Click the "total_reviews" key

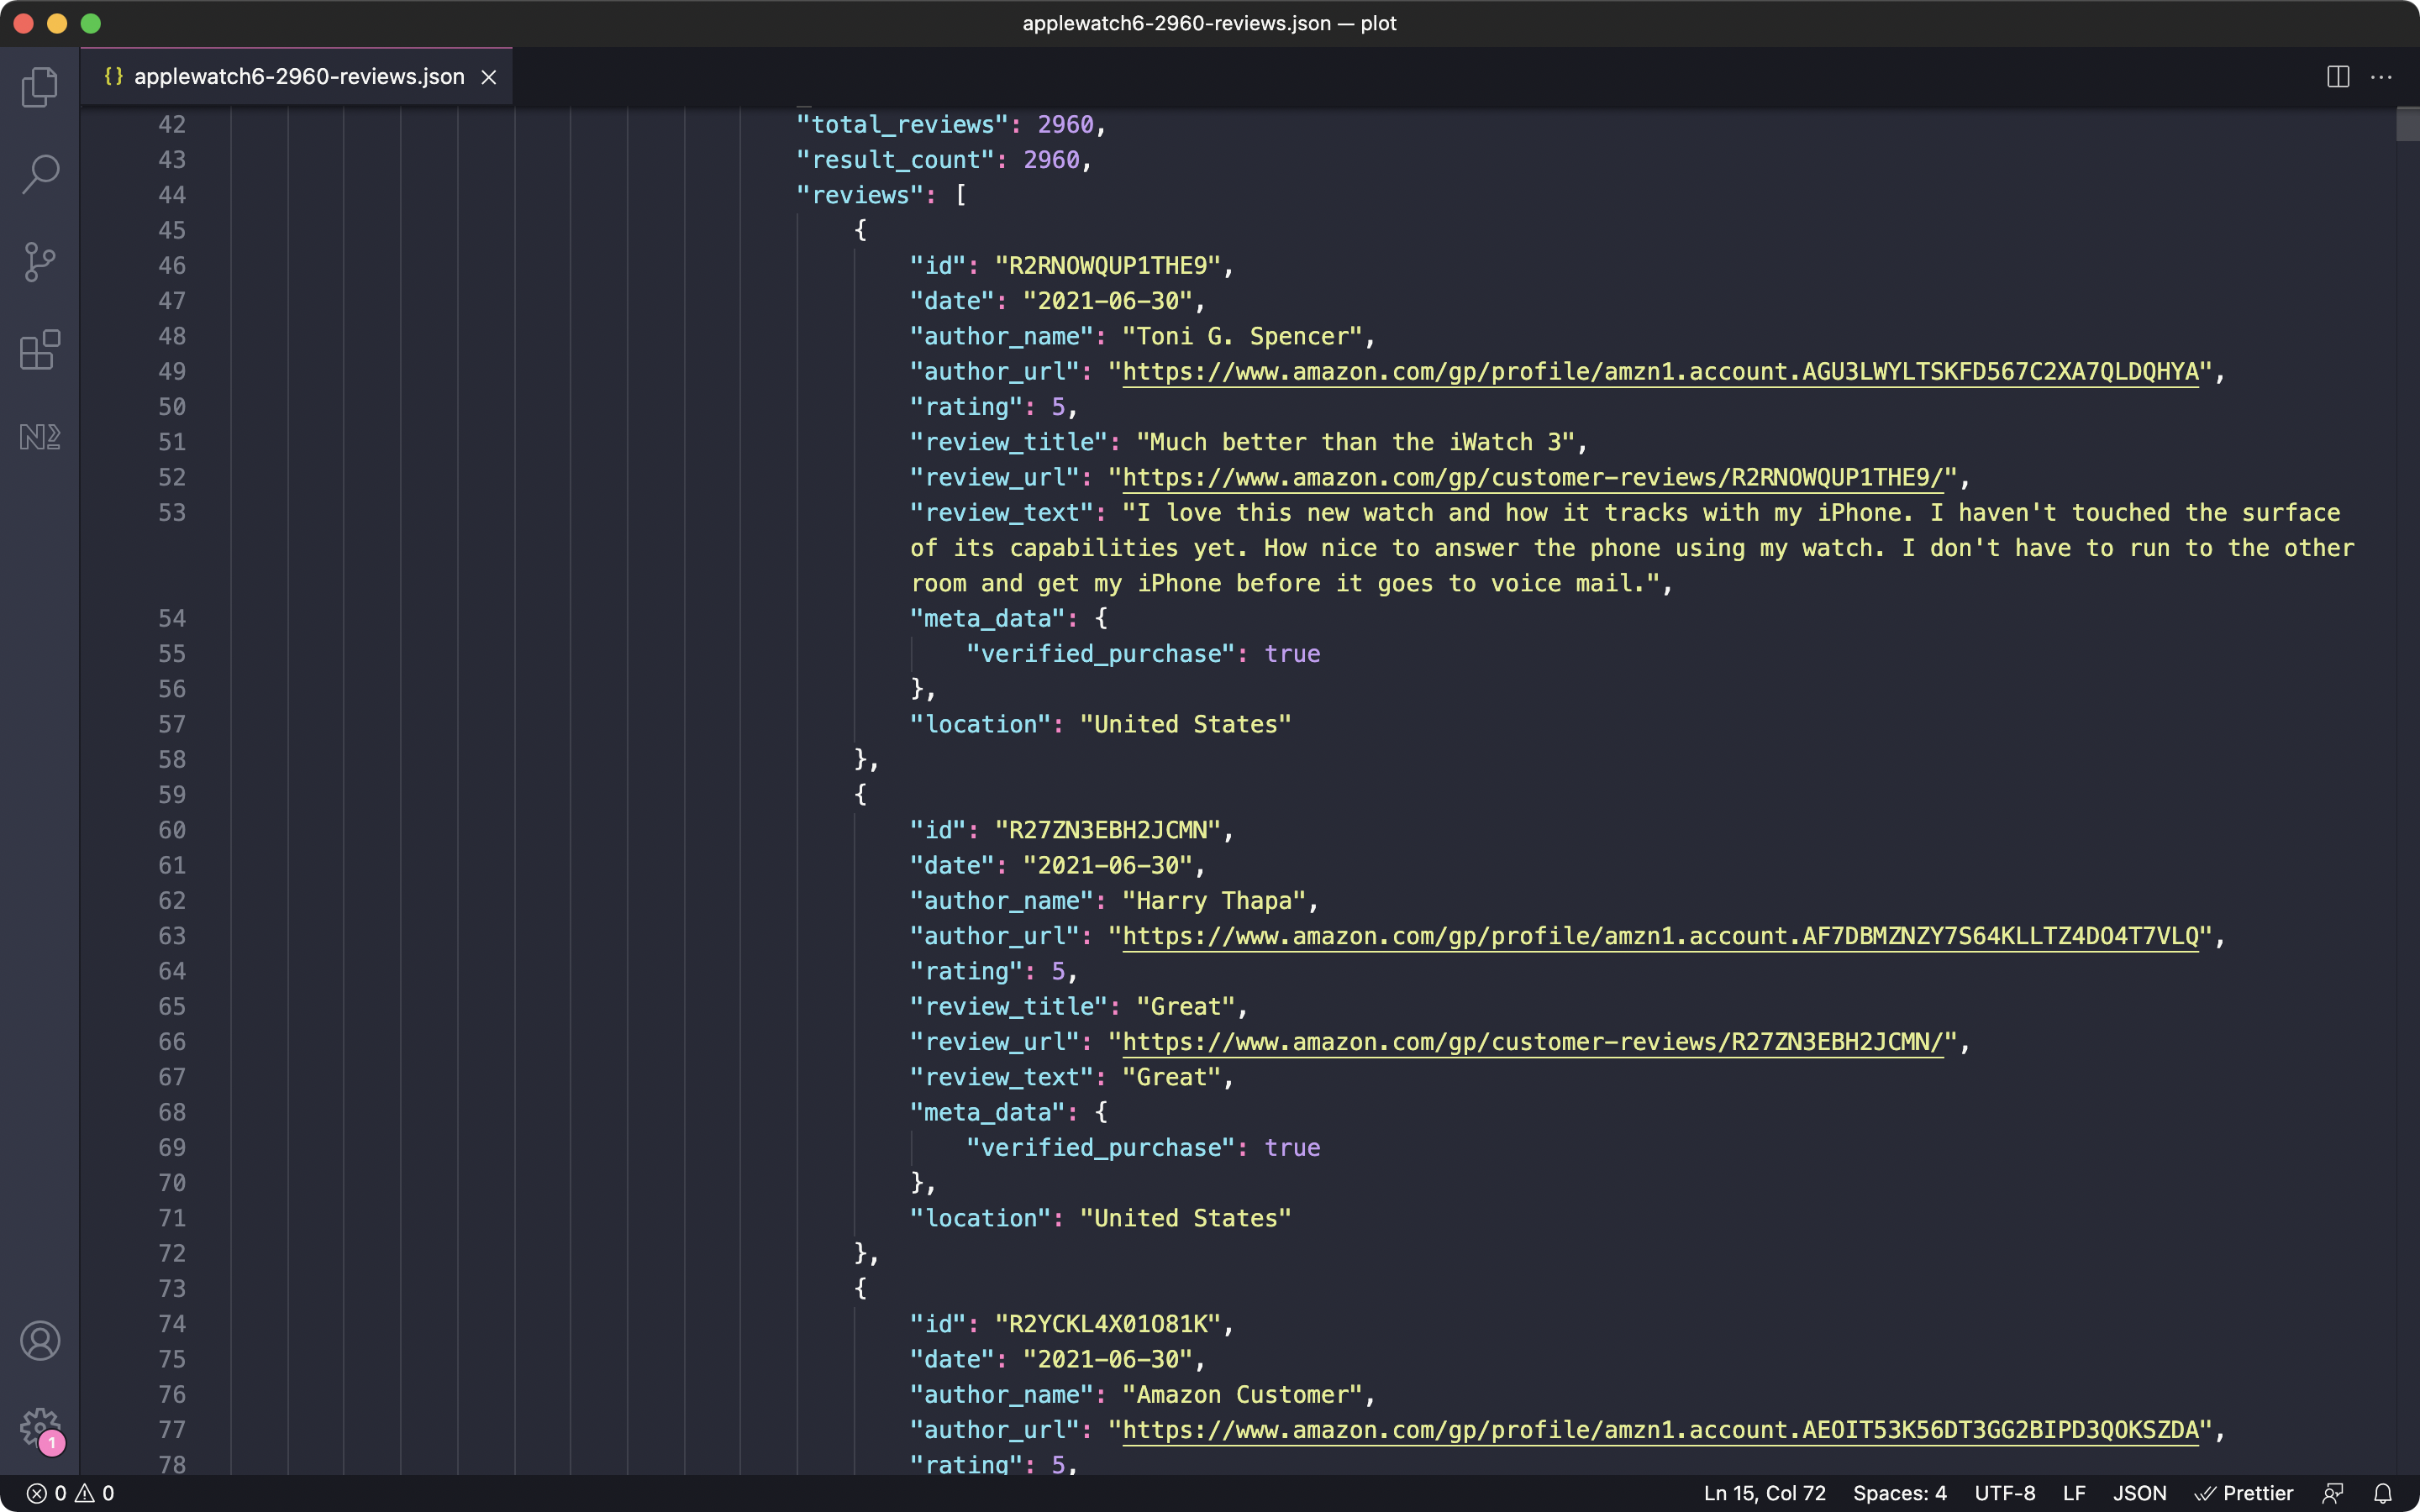pos(902,124)
